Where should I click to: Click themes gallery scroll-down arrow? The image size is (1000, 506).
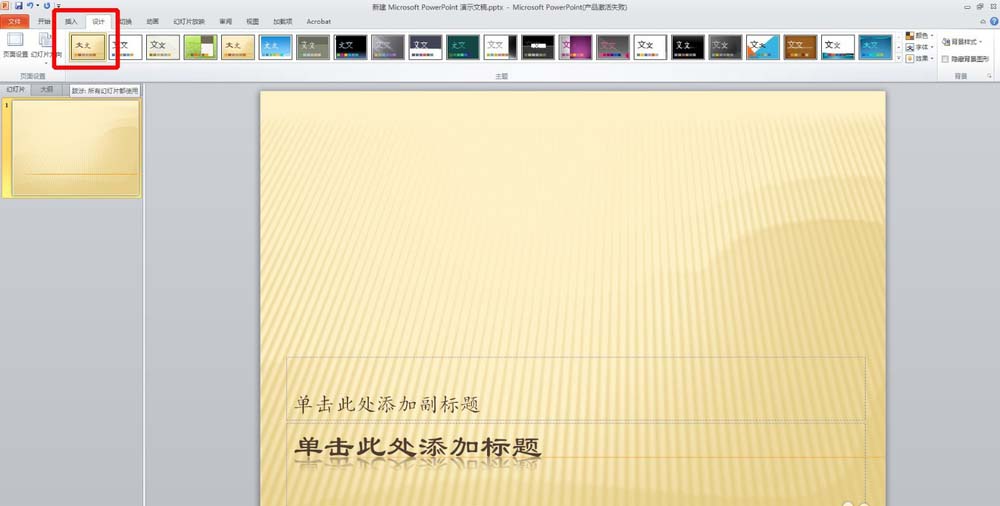click(x=899, y=48)
